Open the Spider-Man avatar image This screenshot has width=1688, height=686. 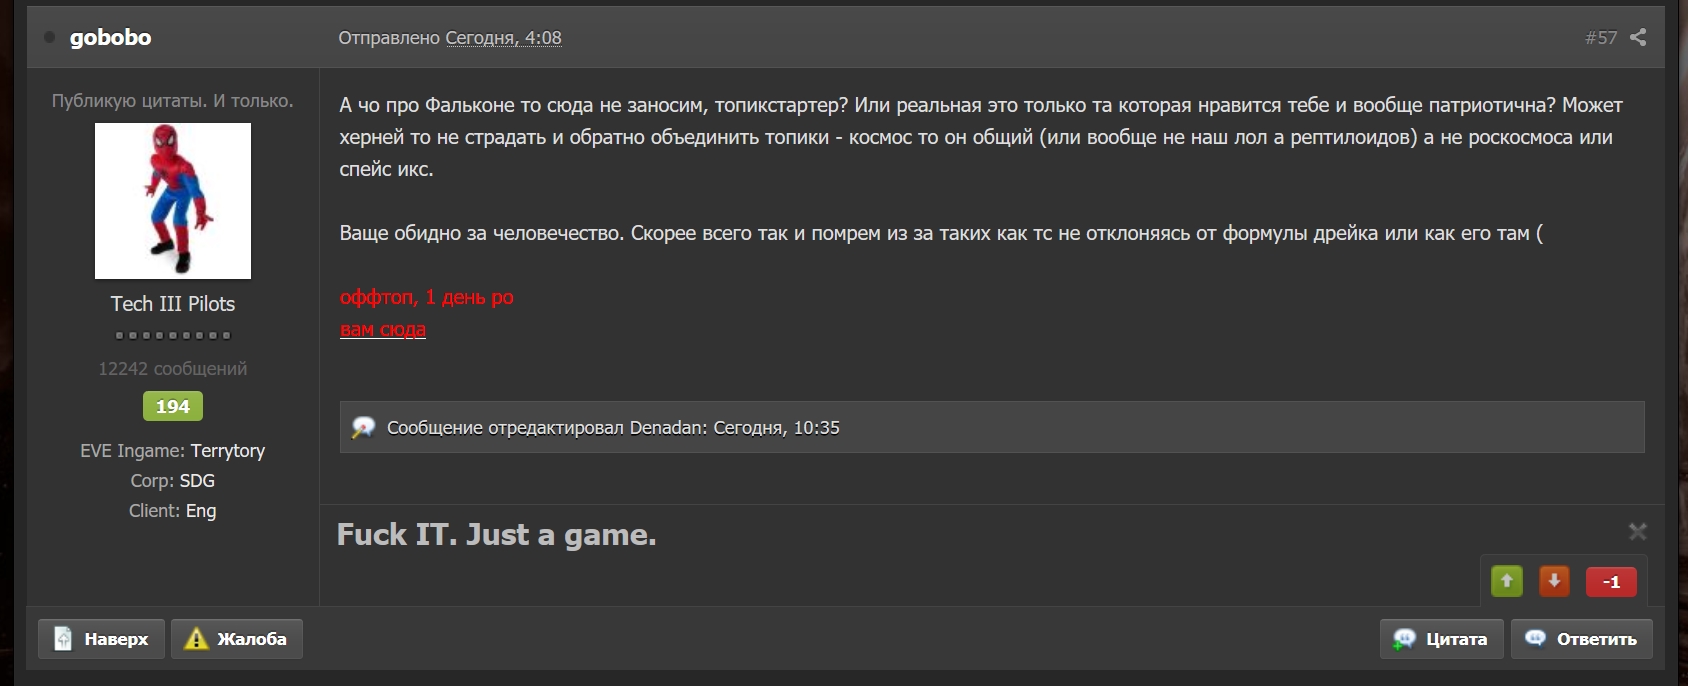point(173,201)
